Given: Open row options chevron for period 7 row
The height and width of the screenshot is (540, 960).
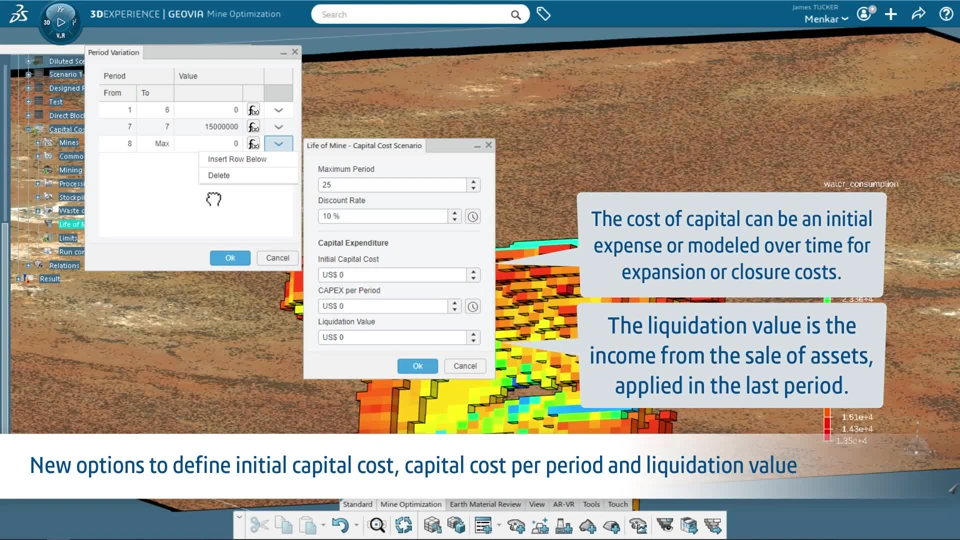Looking at the screenshot, I should click(279, 127).
